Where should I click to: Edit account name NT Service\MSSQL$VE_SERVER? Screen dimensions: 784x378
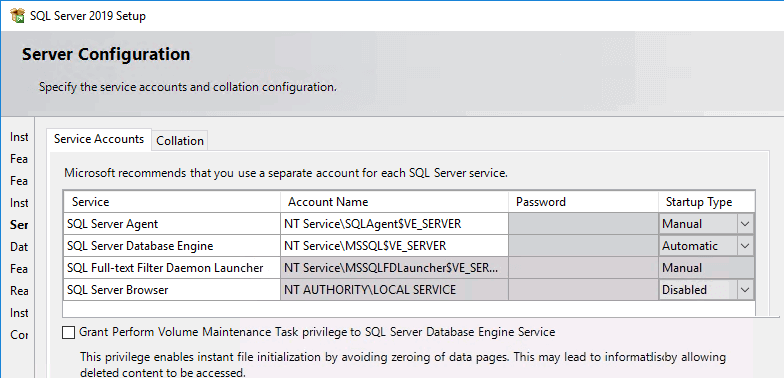394,246
